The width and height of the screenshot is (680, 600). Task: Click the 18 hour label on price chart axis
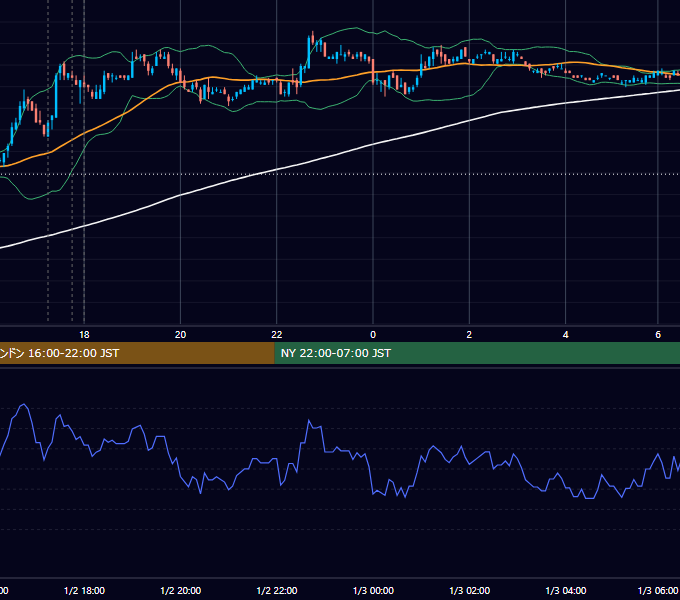pos(84,335)
